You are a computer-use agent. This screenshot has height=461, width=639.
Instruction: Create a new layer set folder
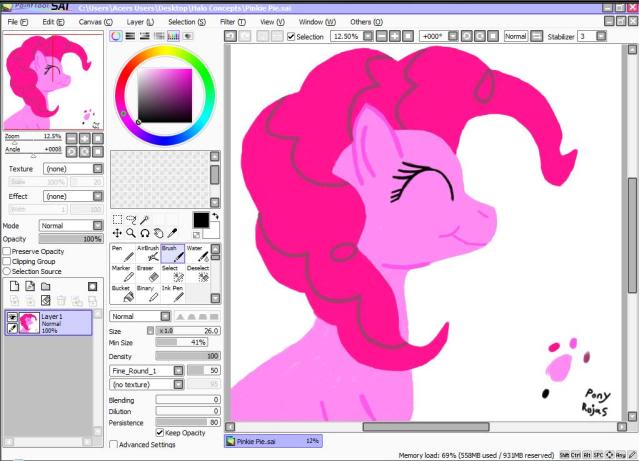[46, 286]
